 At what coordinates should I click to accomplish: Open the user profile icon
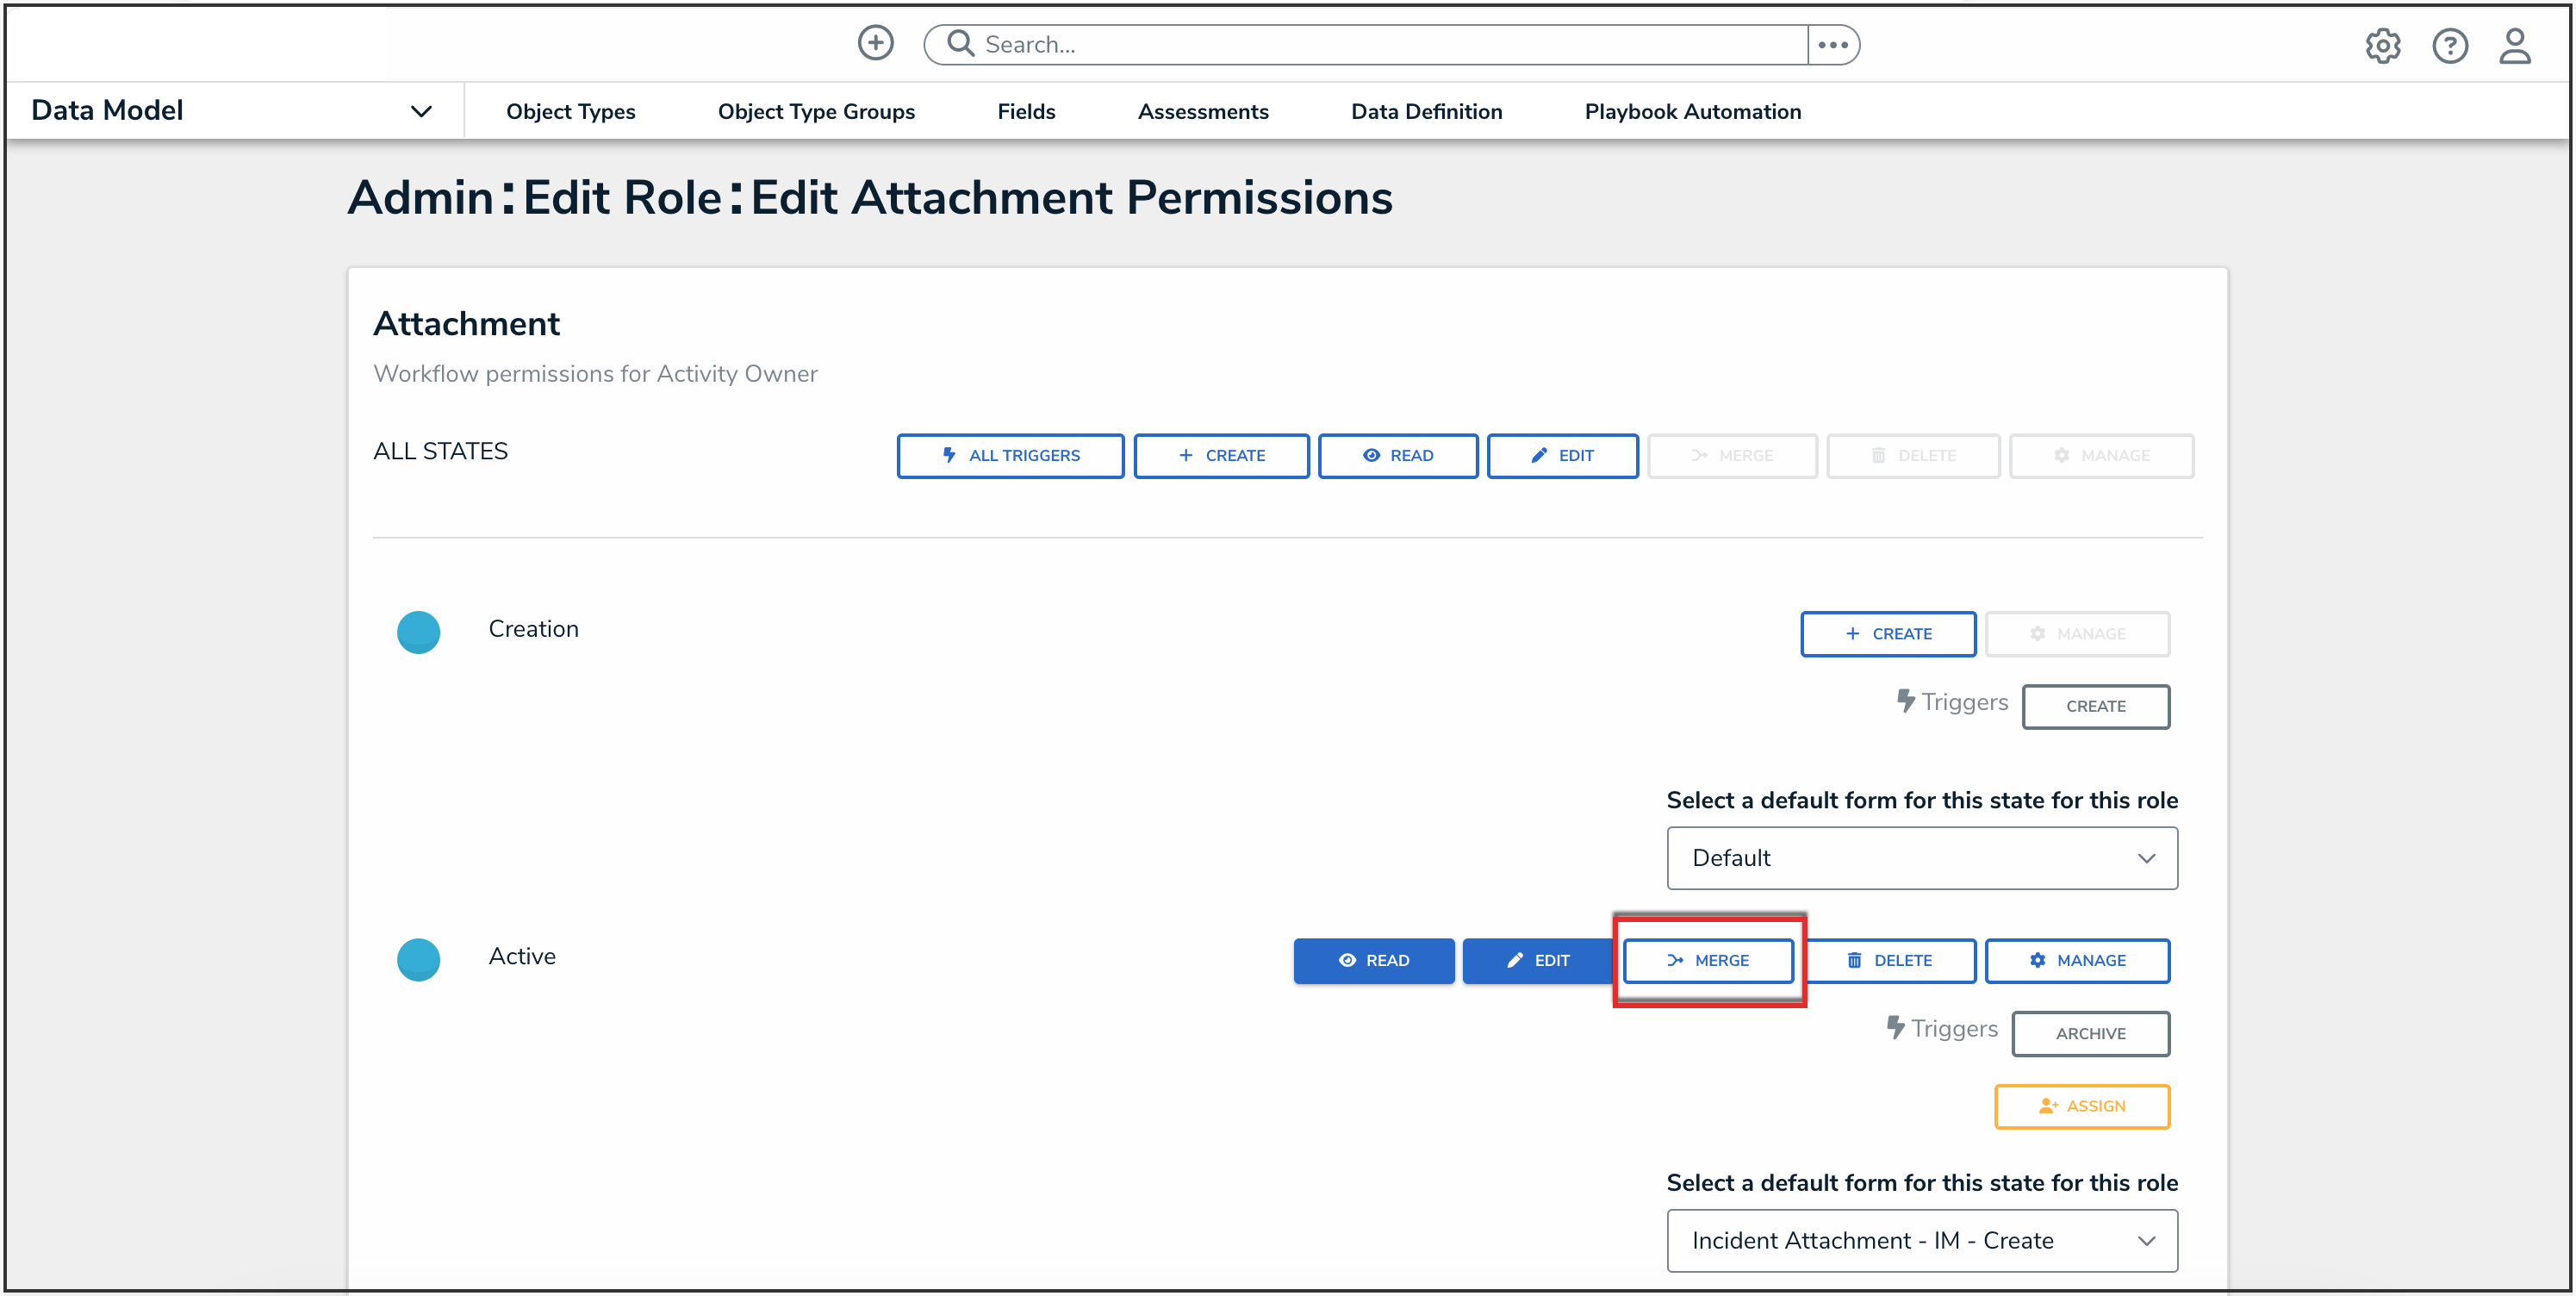[2514, 46]
